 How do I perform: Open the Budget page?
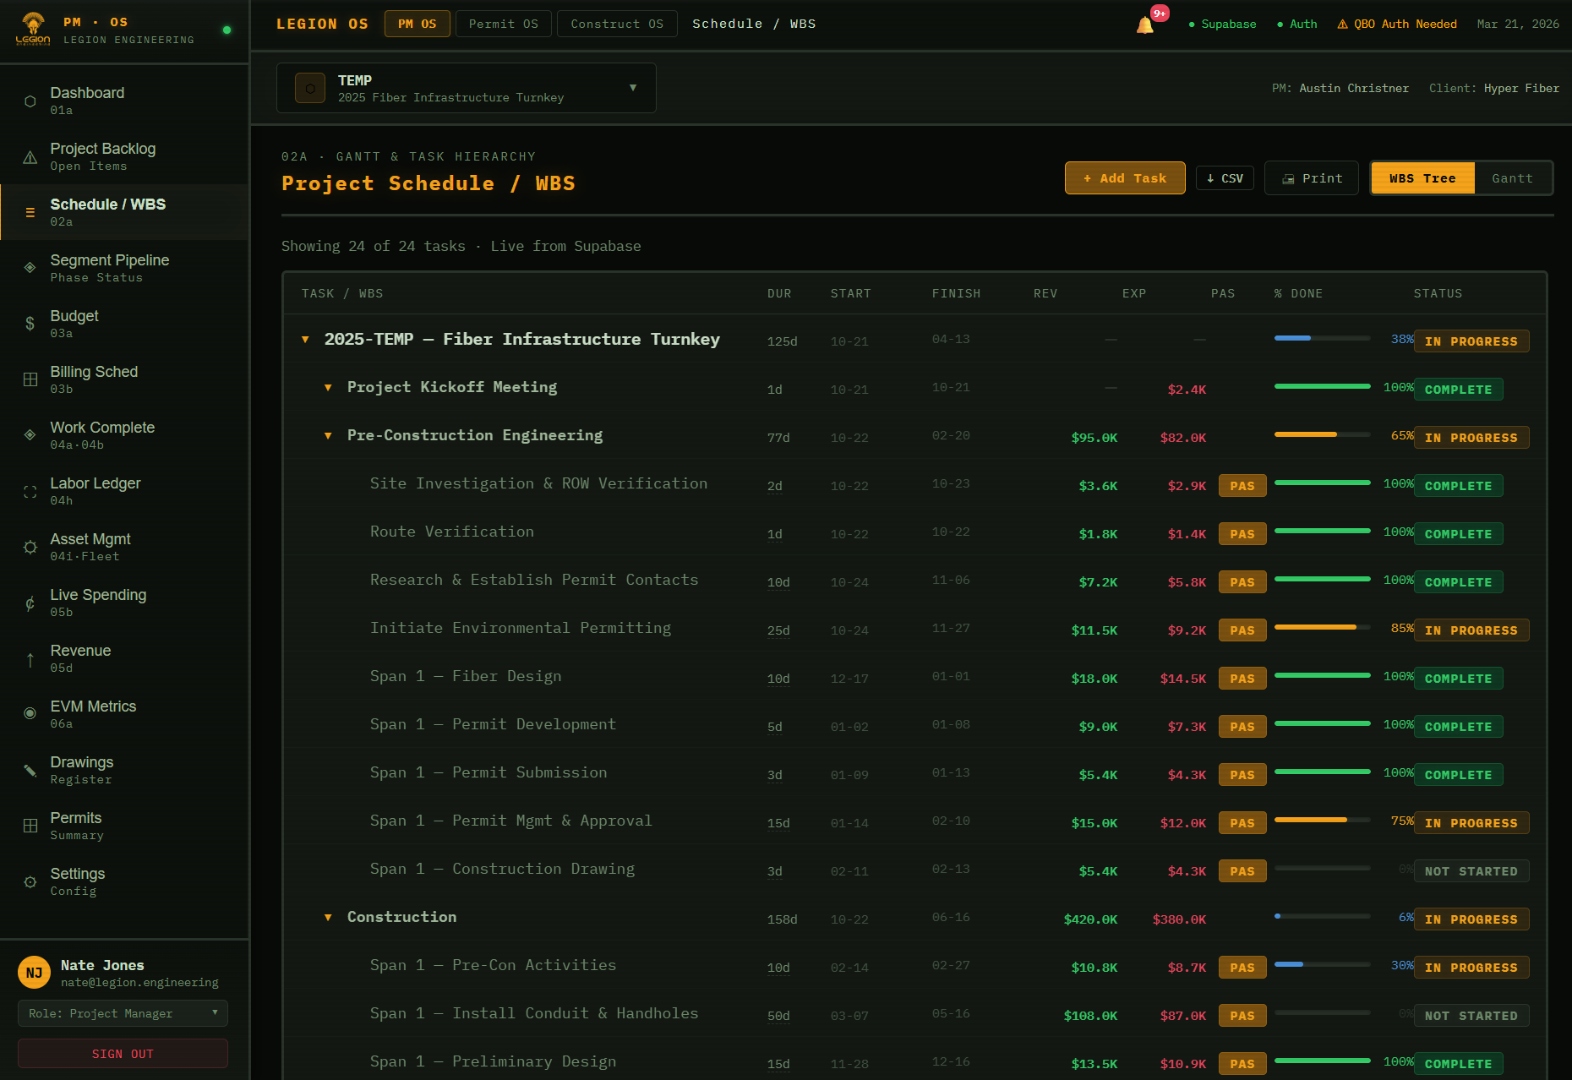point(124,323)
